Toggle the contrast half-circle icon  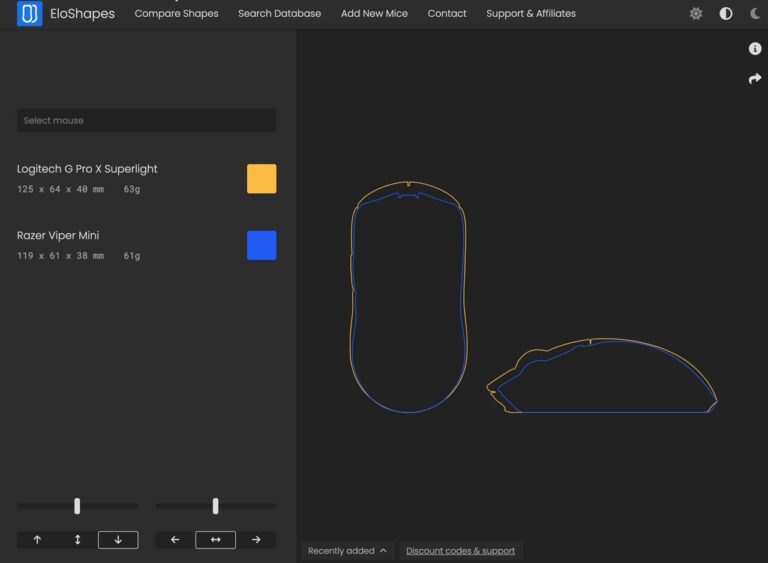click(x=726, y=14)
